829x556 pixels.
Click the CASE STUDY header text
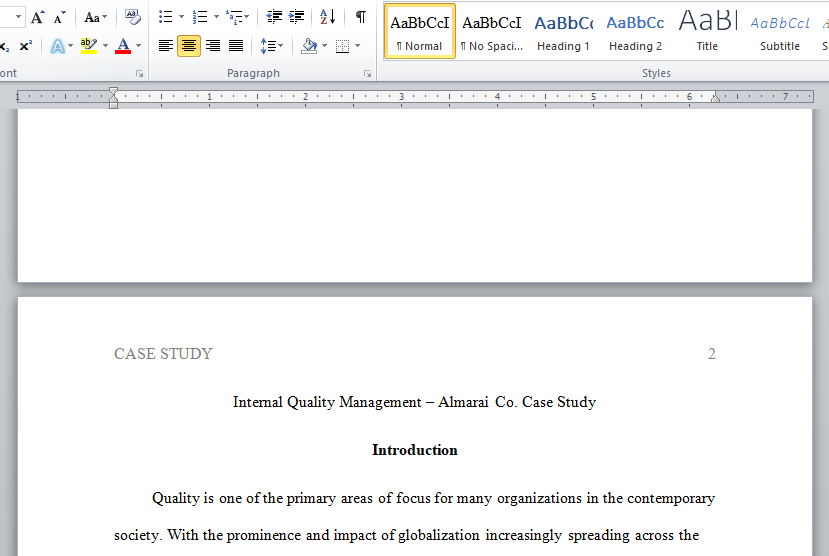pyautogui.click(x=163, y=354)
